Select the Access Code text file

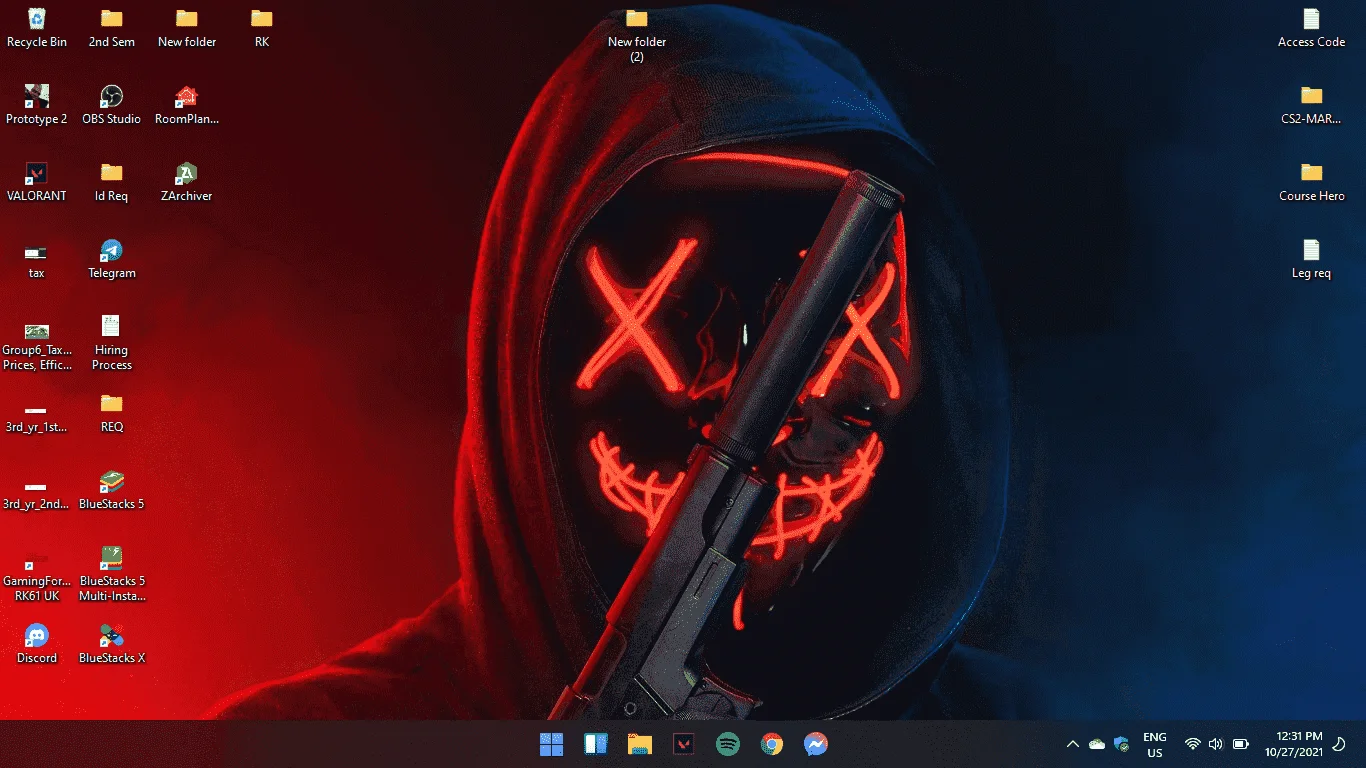tap(1311, 28)
